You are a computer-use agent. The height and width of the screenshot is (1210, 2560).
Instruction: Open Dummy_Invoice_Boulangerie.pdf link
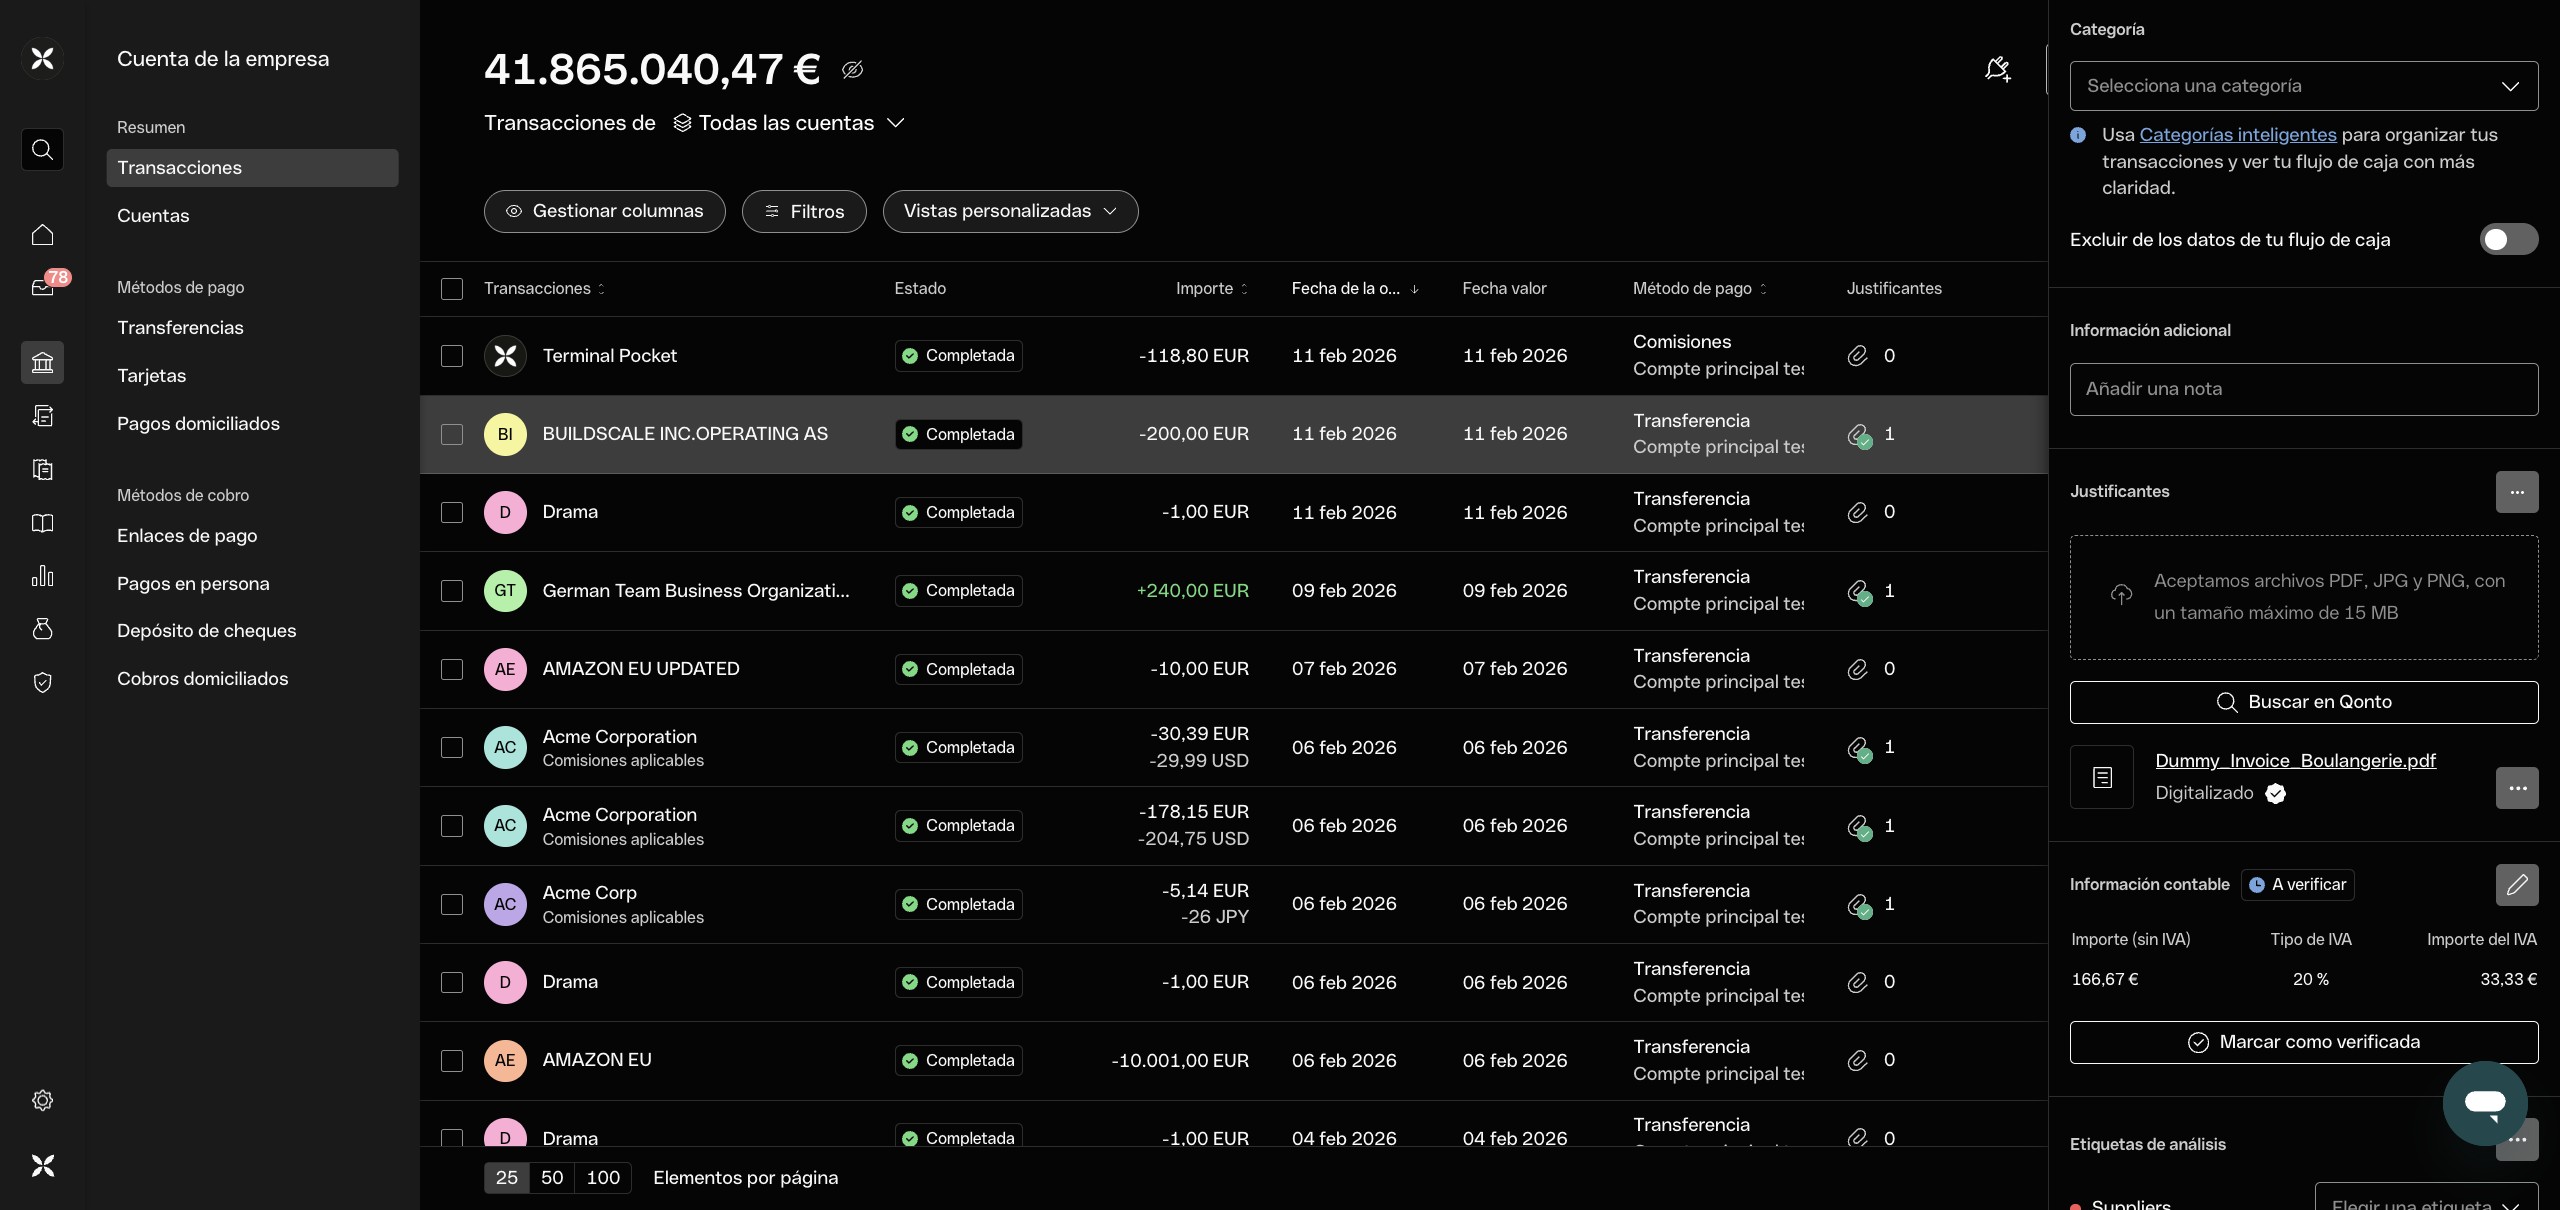pyautogui.click(x=2295, y=761)
